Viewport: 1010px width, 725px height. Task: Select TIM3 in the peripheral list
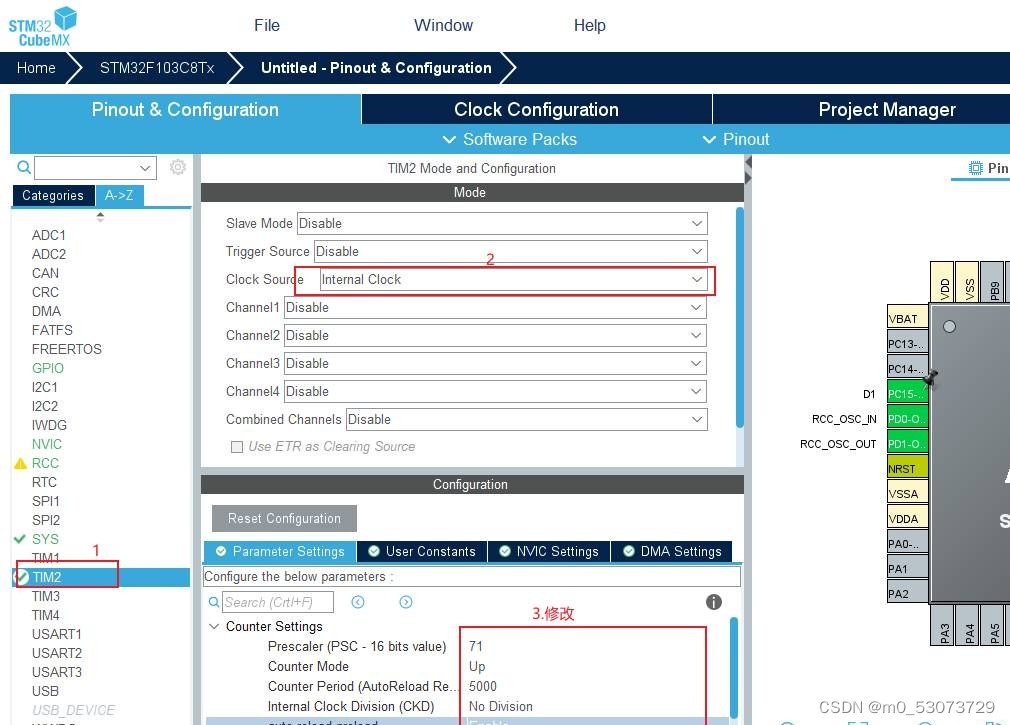[46, 596]
